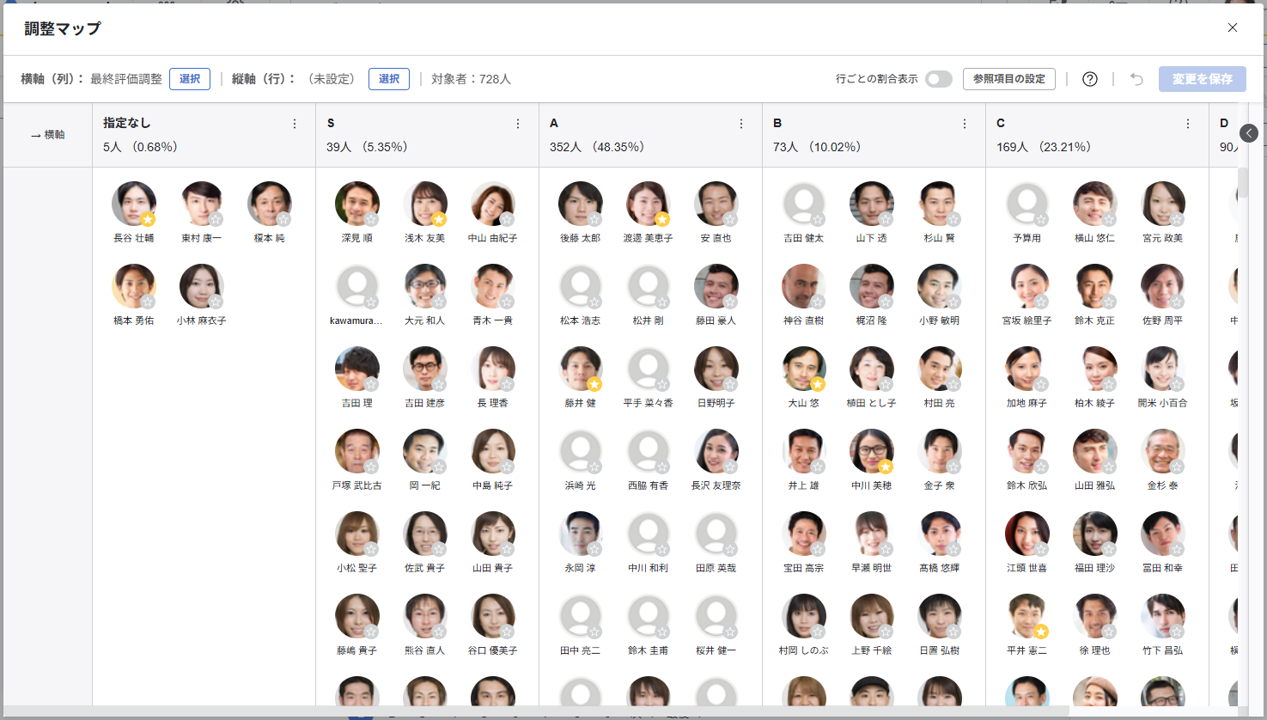
Task: Toggle star badge on 浅木 友美
Action: pyautogui.click(x=439, y=219)
